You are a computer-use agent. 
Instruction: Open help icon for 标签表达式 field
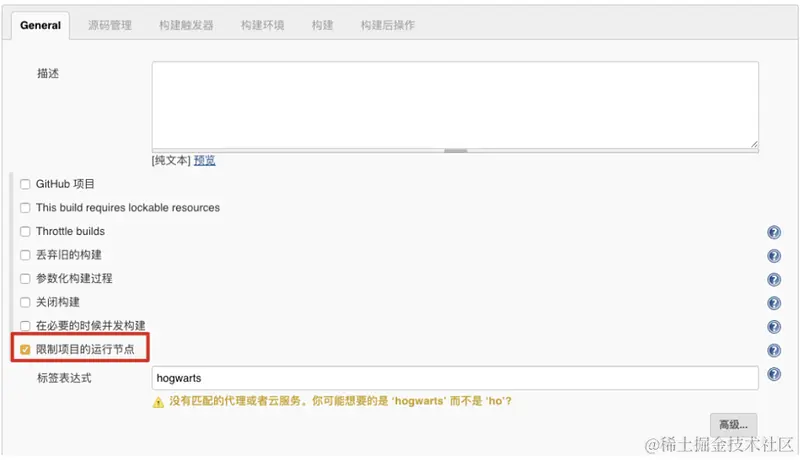point(773,374)
